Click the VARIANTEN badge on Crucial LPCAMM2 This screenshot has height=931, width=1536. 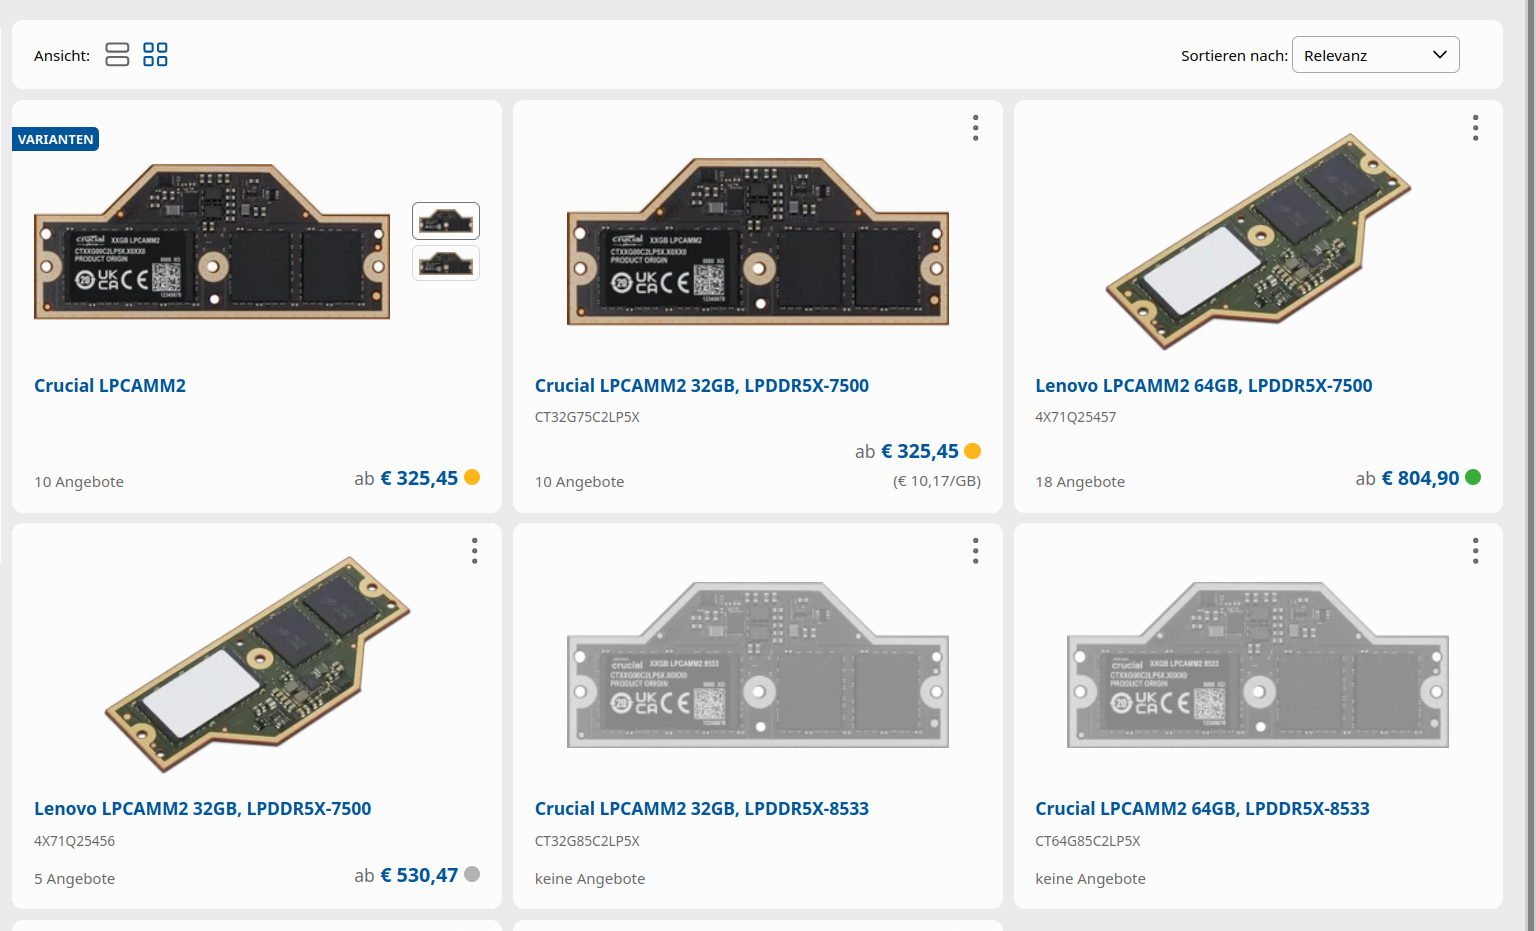(55, 139)
